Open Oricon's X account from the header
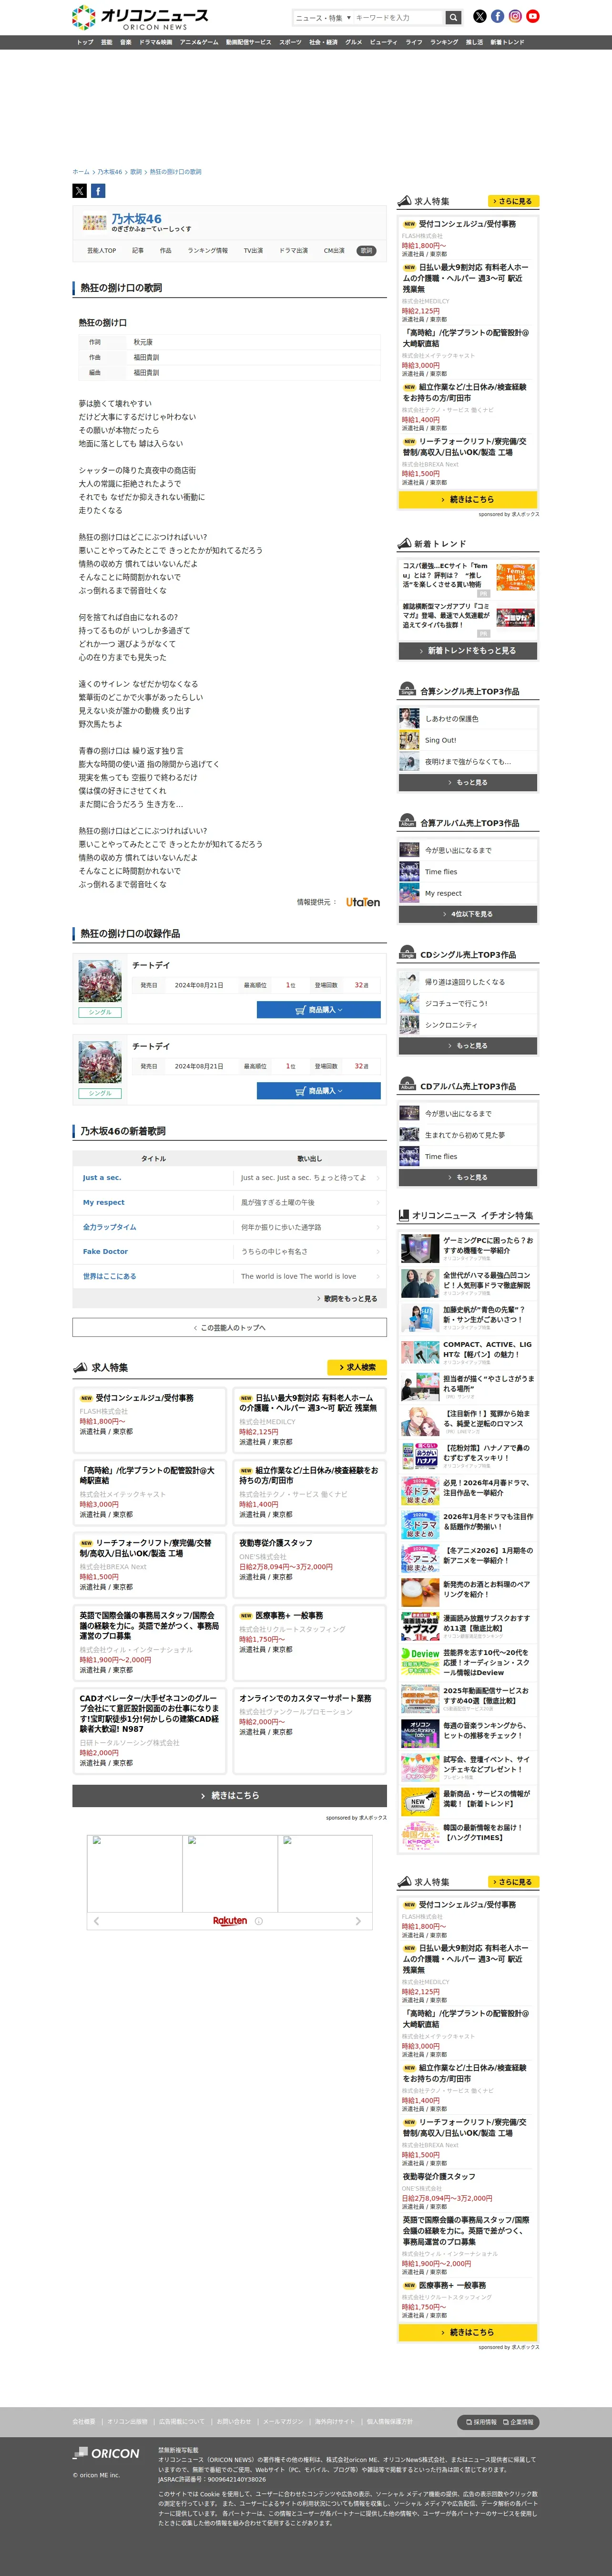 click(479, 16)
